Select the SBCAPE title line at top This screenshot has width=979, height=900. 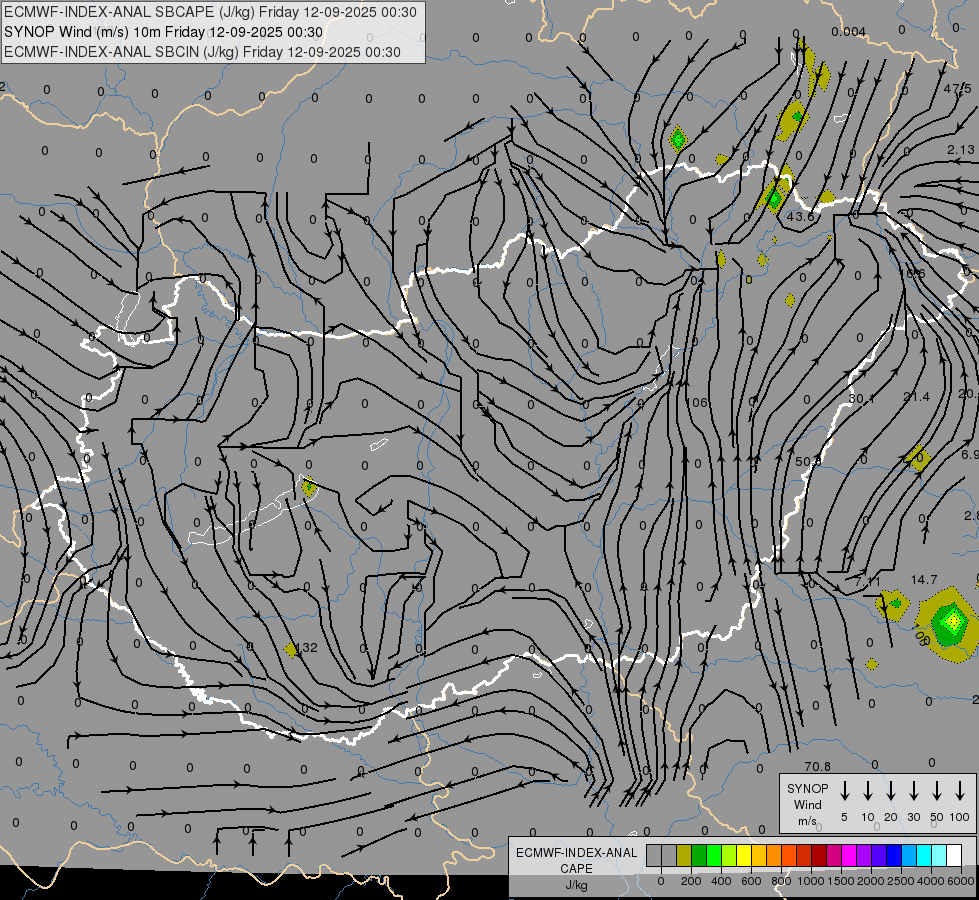pyautogui.click(x=210, y=12)
